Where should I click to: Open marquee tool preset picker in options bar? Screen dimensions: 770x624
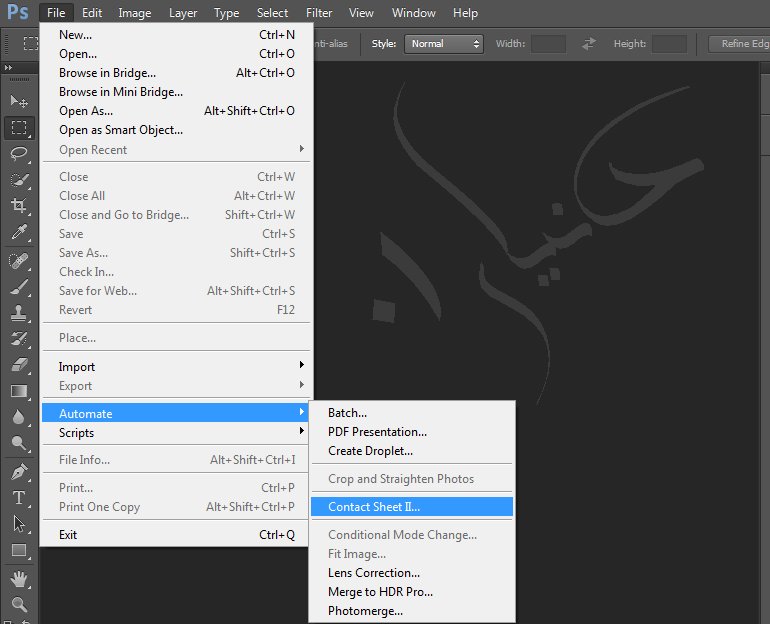coord(31,44)
